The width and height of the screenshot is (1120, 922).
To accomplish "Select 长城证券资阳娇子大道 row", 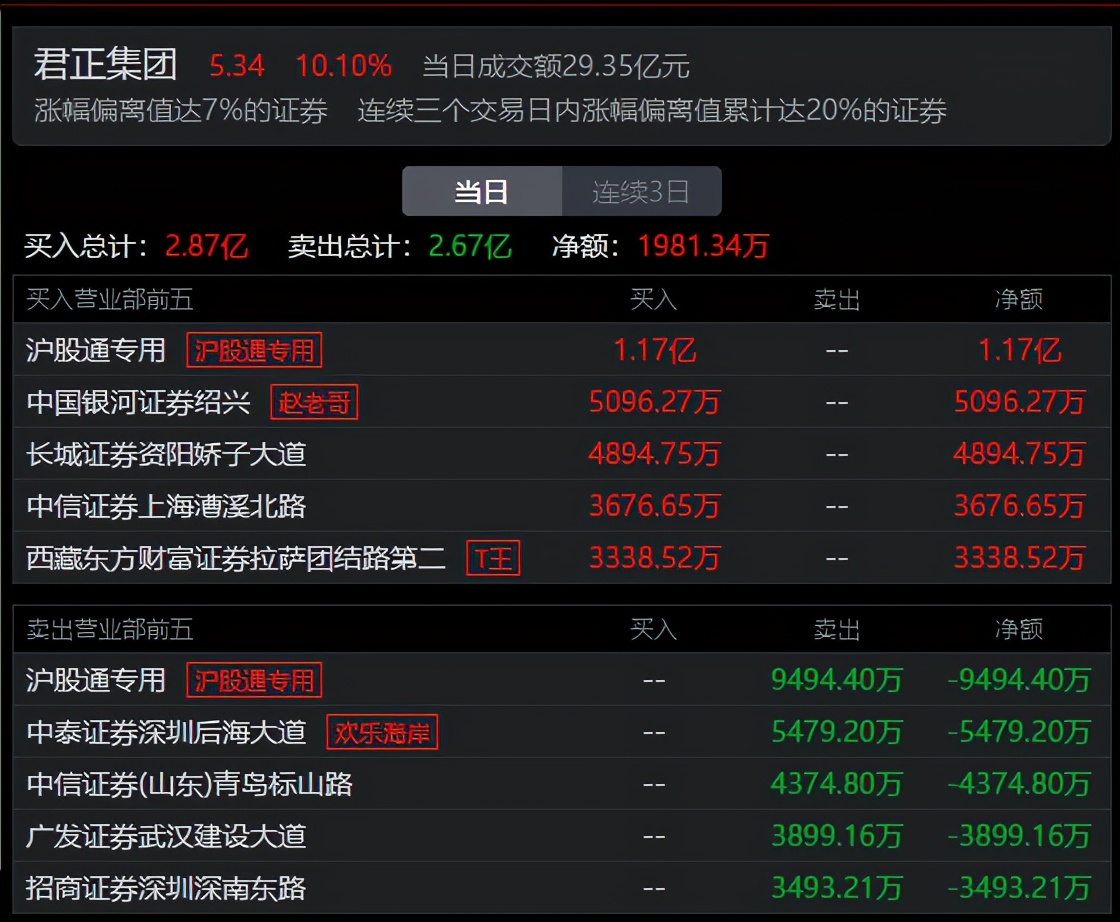I will tap(561, 454).
